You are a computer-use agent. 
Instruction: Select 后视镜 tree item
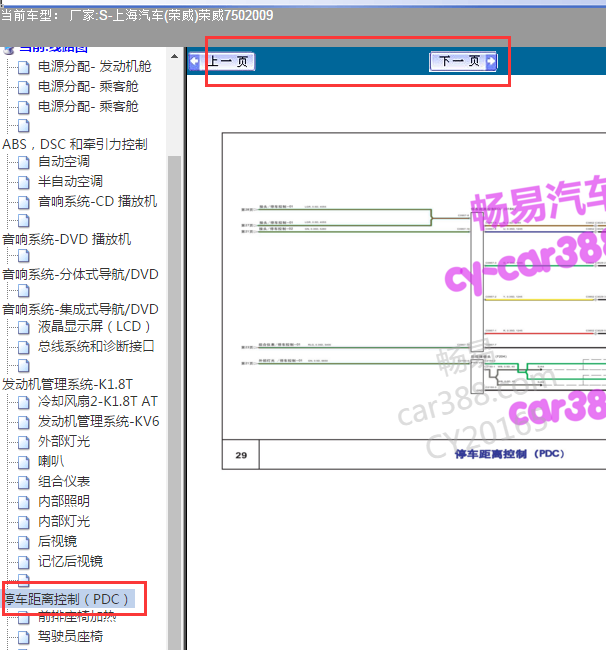(x=57, y=541)
